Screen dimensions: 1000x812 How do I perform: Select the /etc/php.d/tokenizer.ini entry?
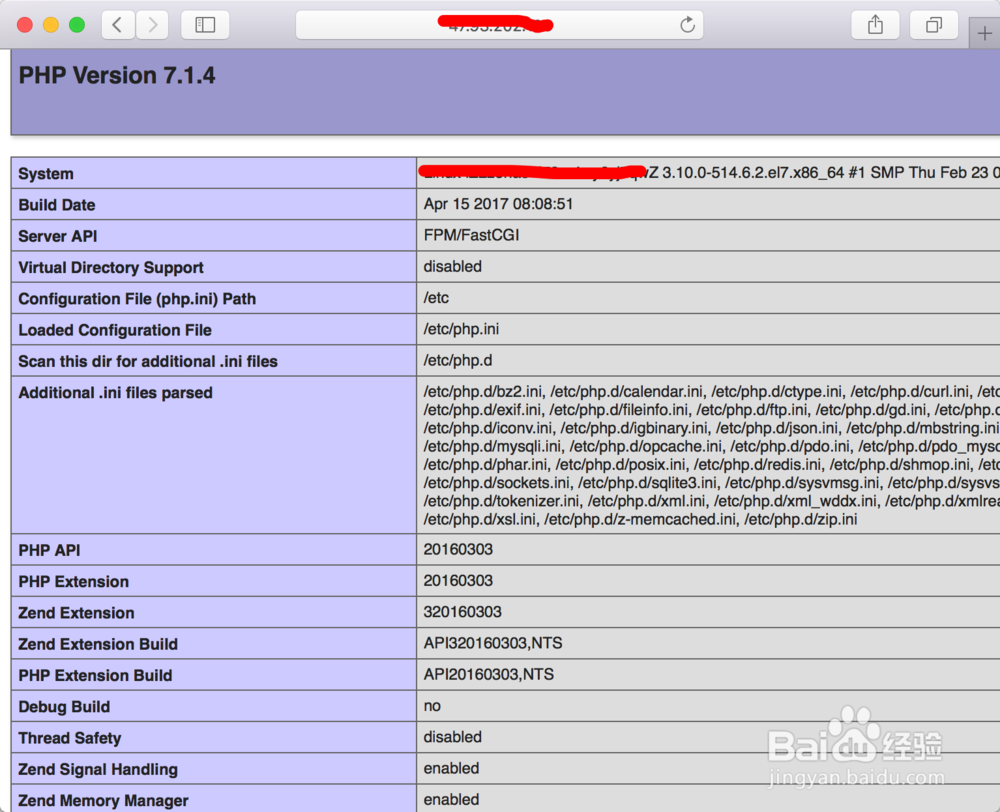pyautogui.click(x=501, y=501)
